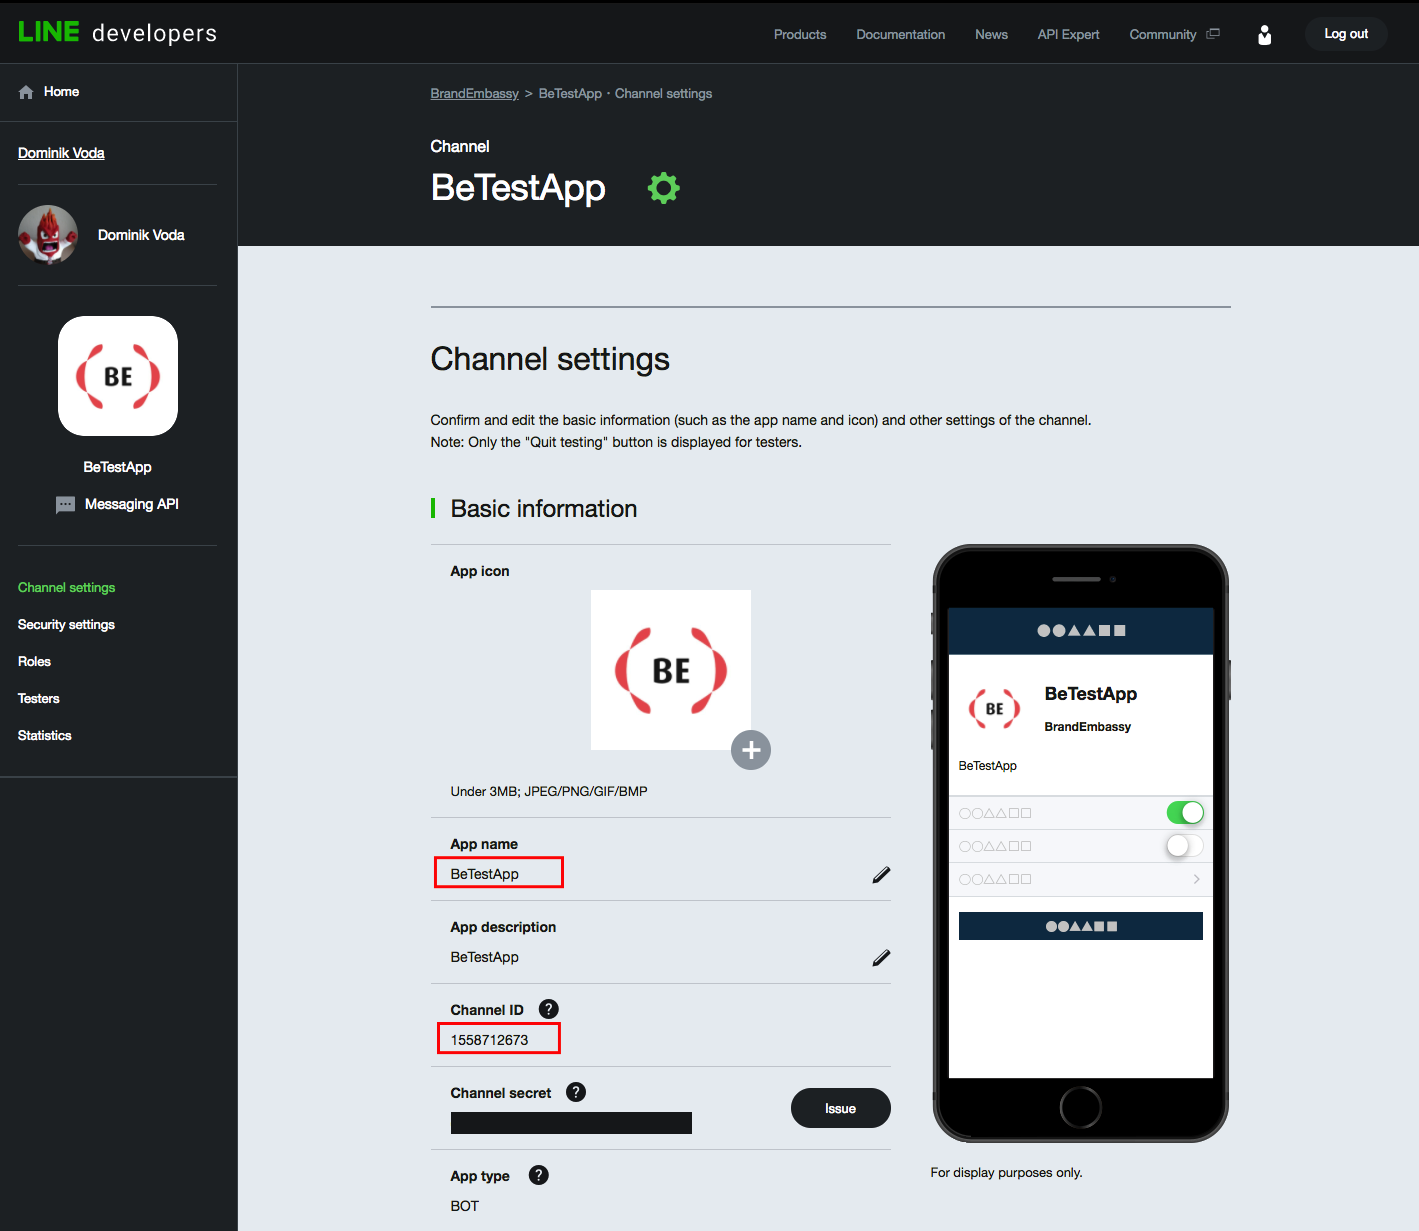This screenshot has height=1231, width=1419.
Task: Click the BeTestApp icon in the sidebar
Action: tap(118, 376)
